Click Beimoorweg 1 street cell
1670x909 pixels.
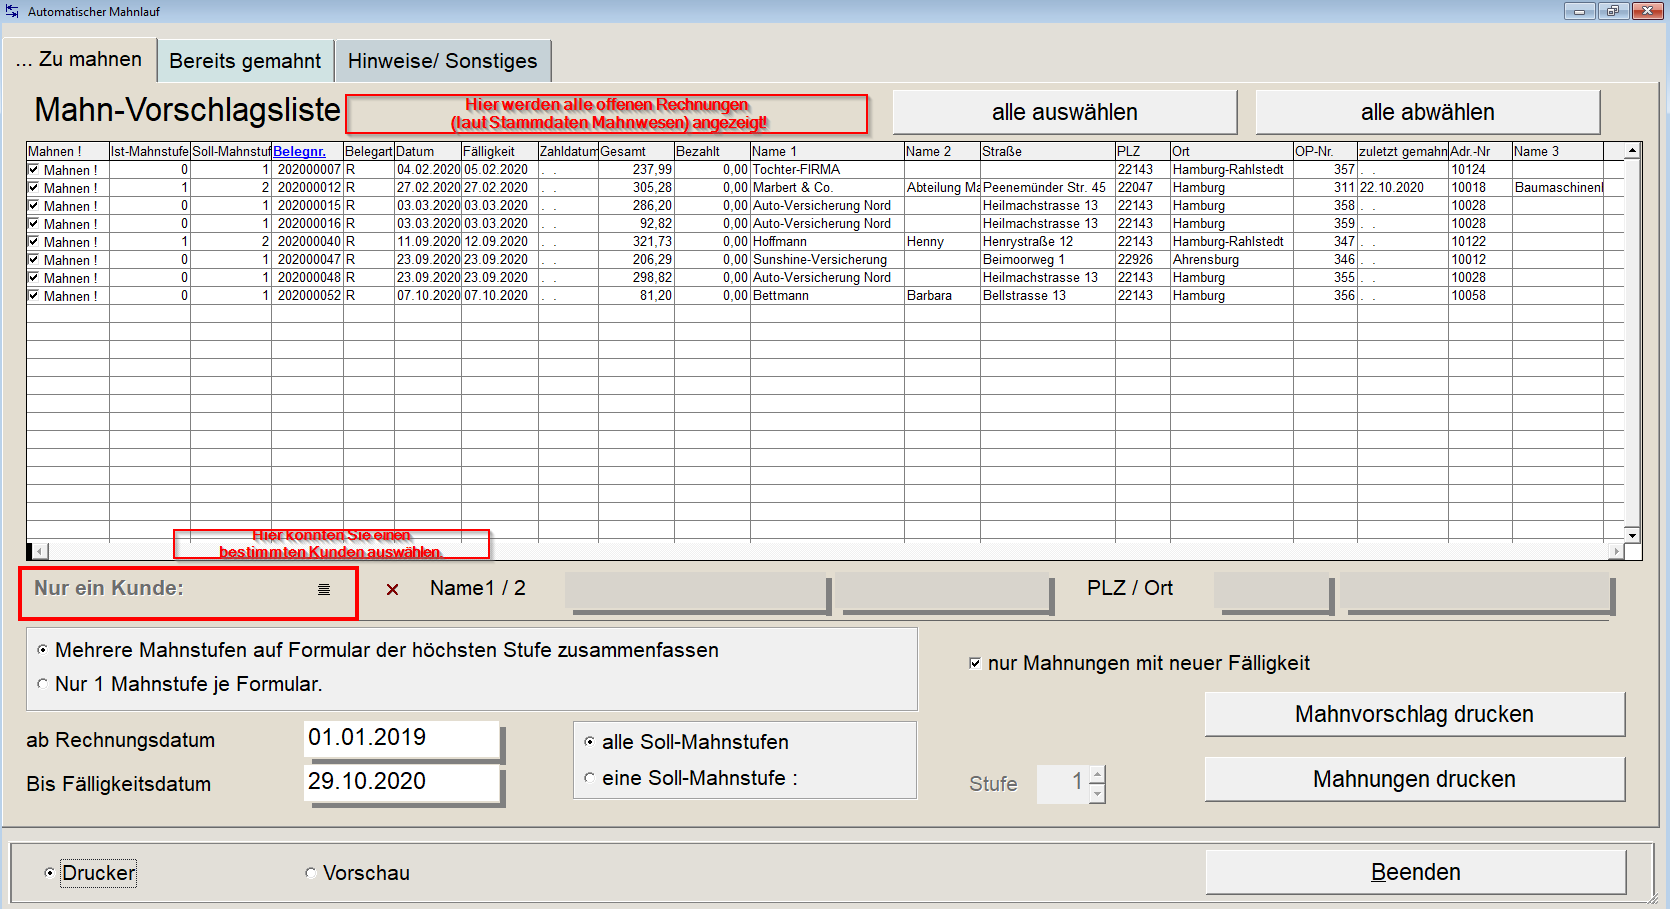(x=1047, y=260)
